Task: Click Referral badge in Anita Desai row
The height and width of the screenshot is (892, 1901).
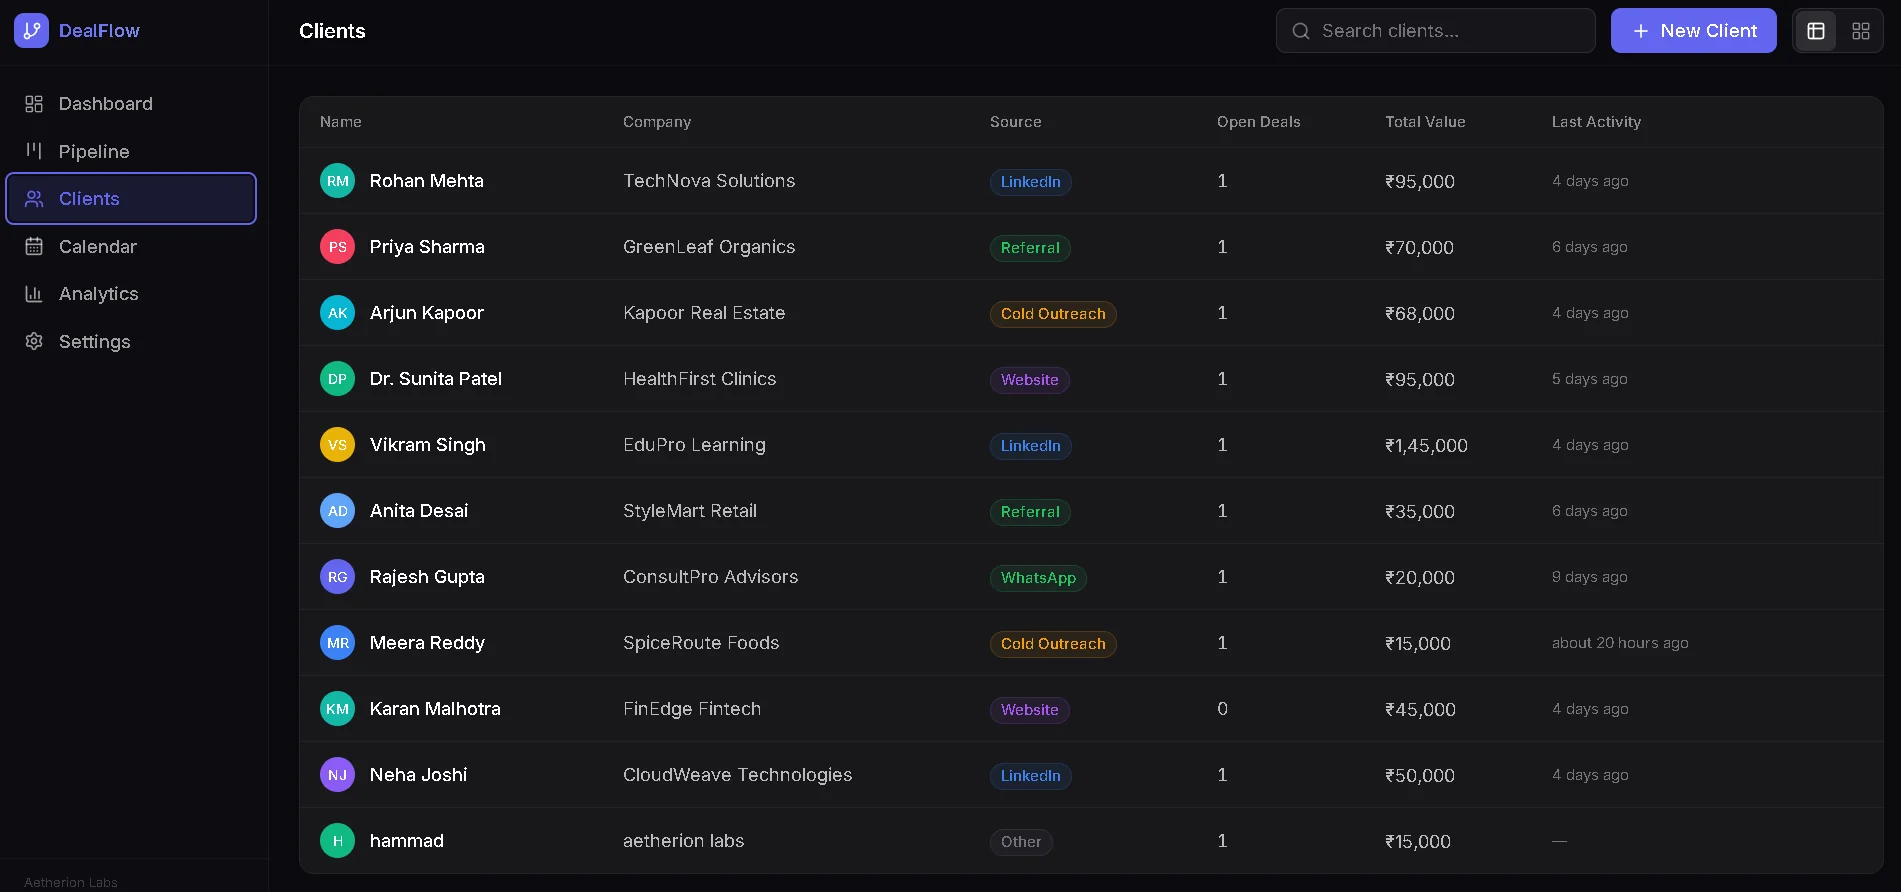Action: point(1030,512)
